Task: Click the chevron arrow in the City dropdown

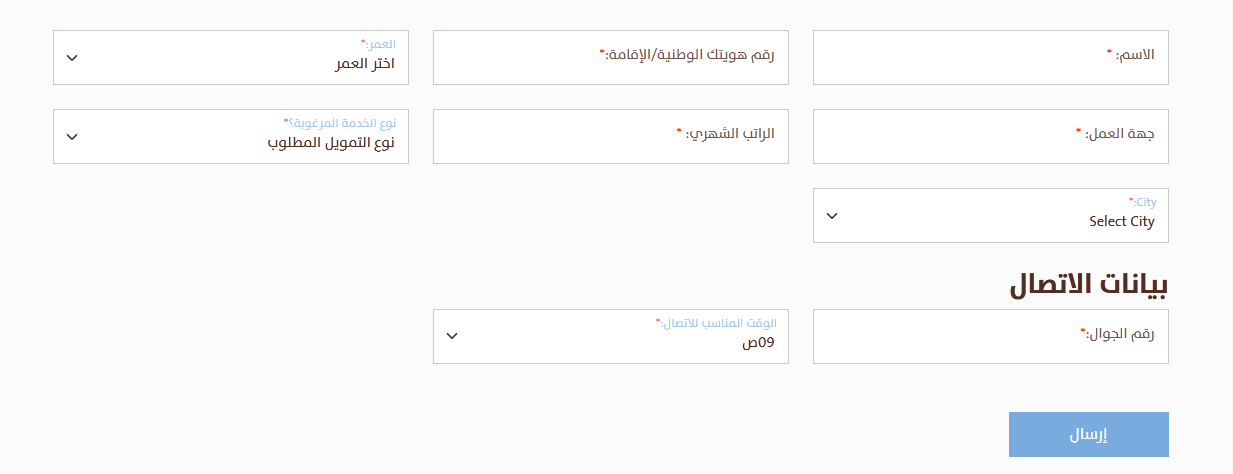Action: coord(832,216)
